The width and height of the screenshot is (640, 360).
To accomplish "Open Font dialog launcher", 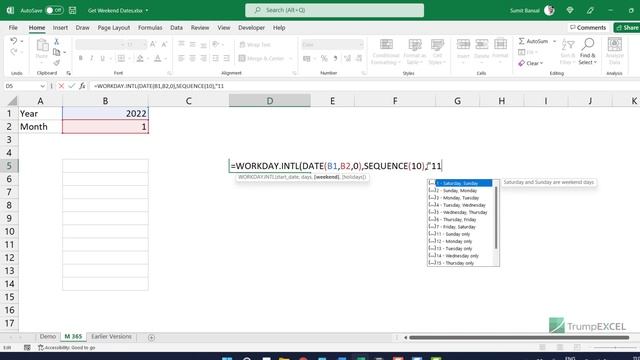I will coord(169,73).
